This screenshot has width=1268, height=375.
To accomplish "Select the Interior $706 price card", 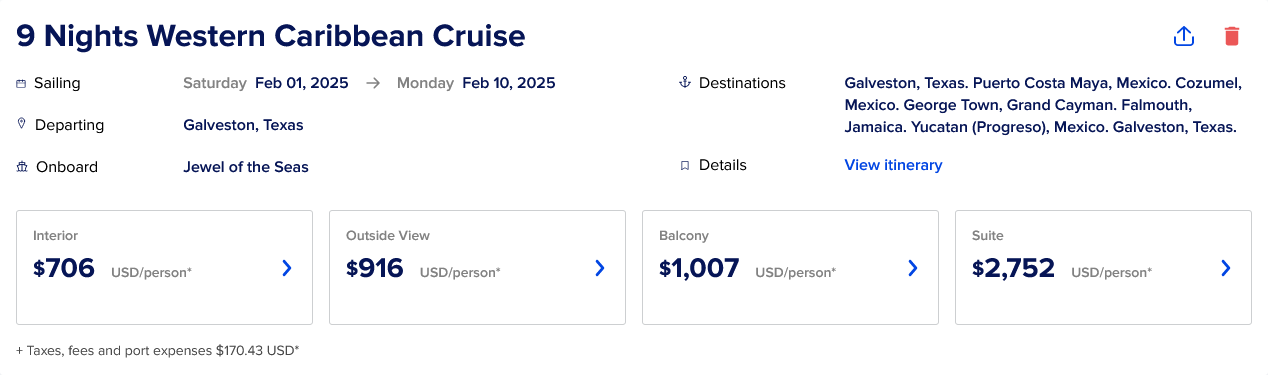I will (165, 267).
